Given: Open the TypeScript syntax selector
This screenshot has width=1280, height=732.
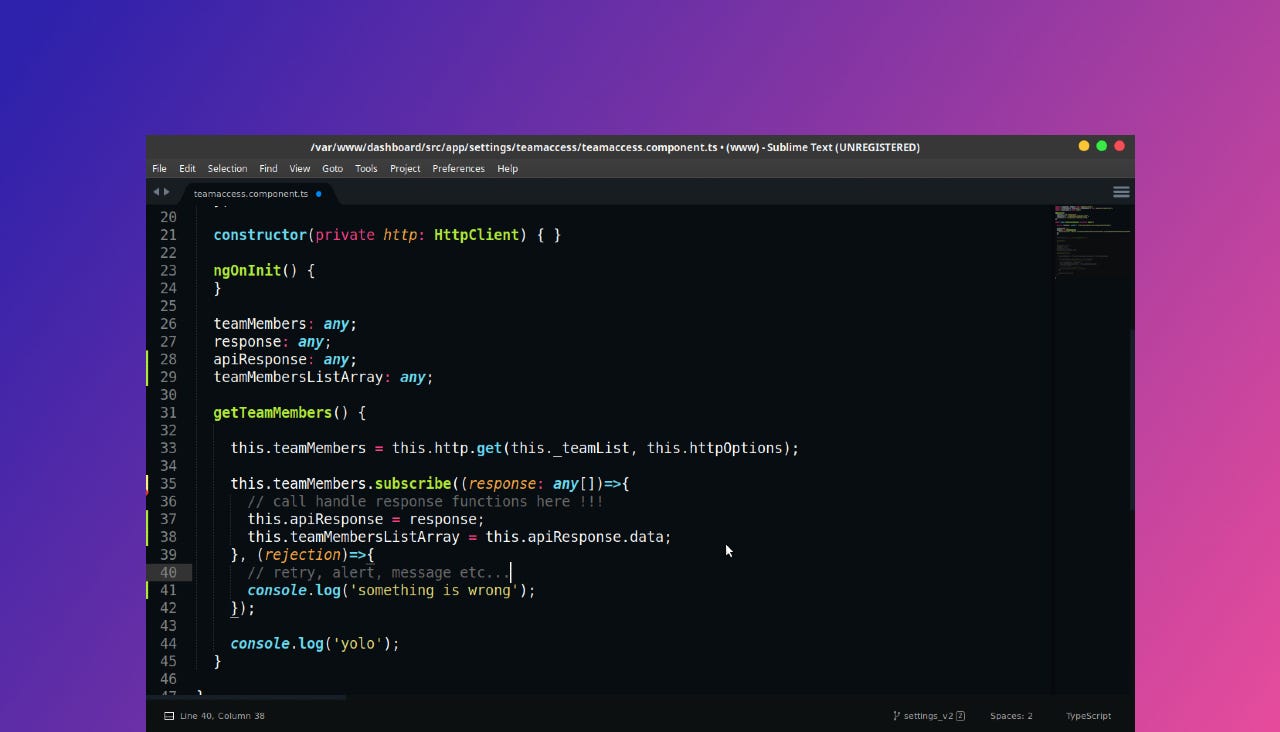Looking at the screenshot, I should coord(1088,716).
